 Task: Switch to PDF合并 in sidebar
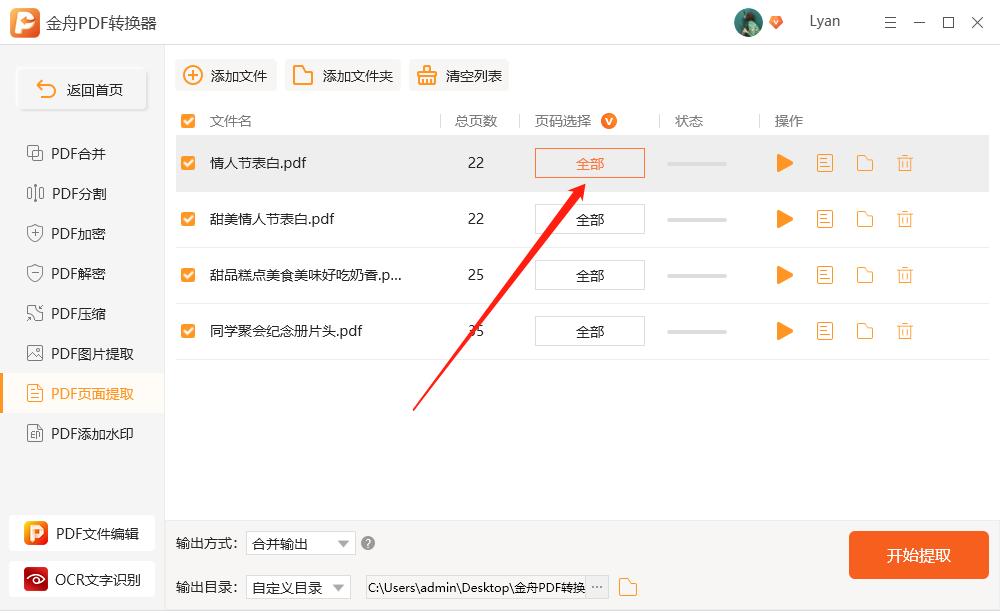pyautogui.click(x=70, y=154)
